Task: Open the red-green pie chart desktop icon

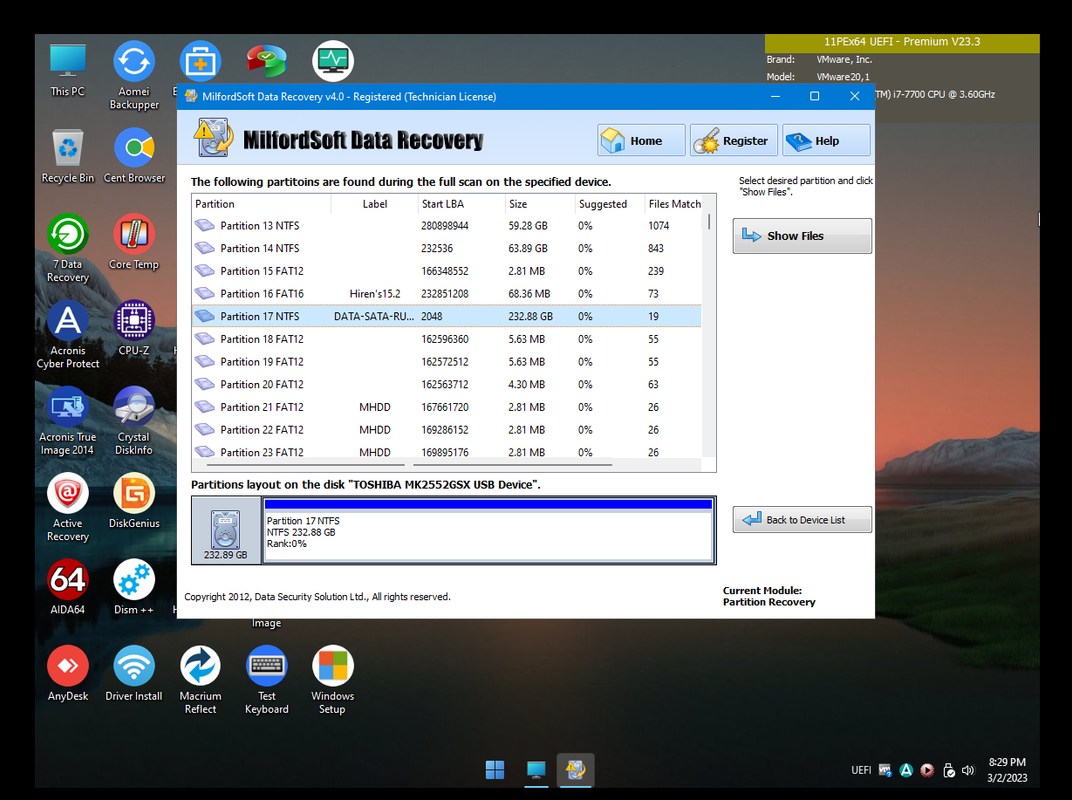Action: click(x=267, y=61)
